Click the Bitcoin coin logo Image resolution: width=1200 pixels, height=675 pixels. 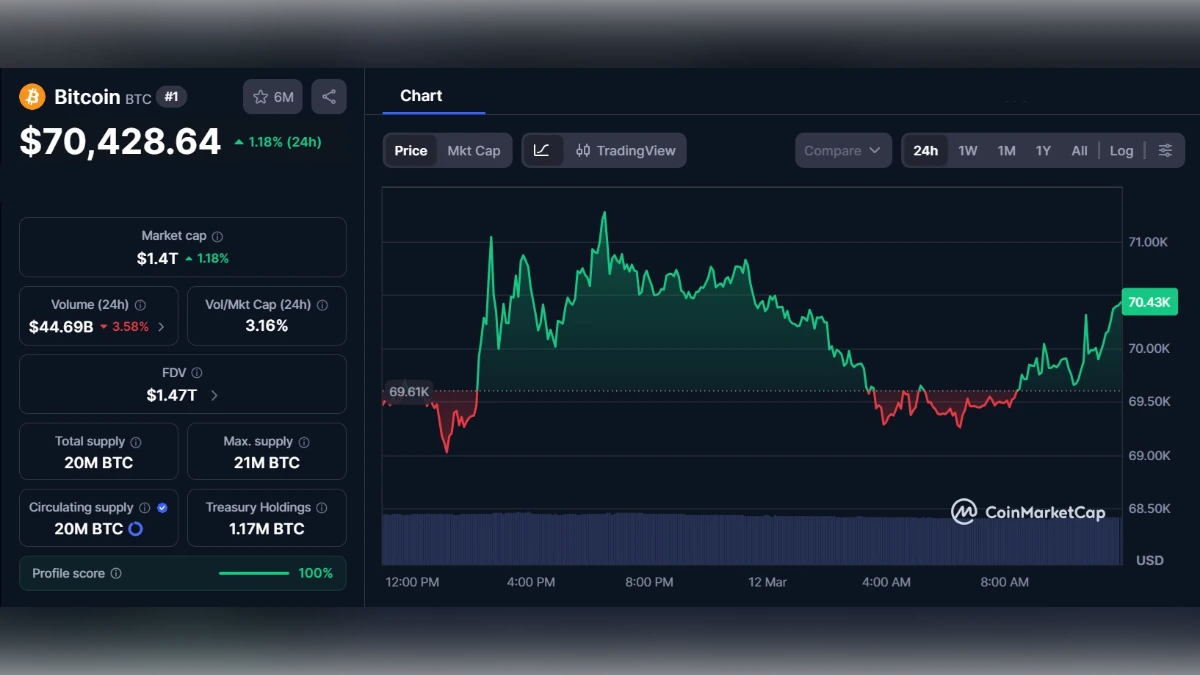pyautogui.click(x=33, y=96)
